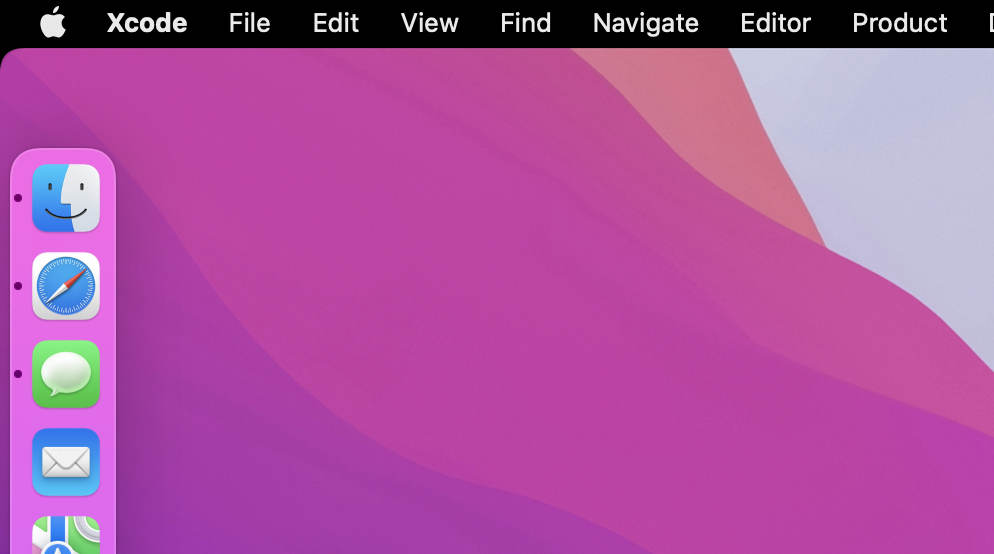Open the Navigate menu
Viewport: 994px width, 554px height.
(x=645, y=23)
